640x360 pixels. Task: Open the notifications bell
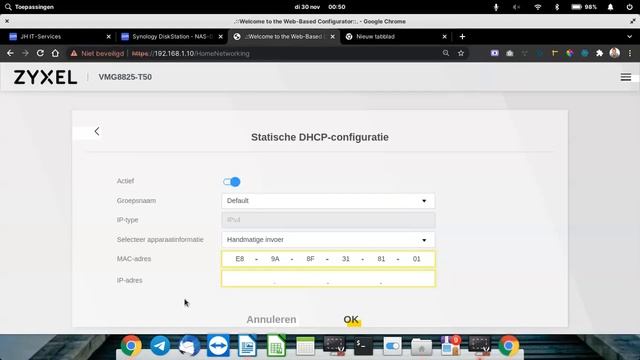pos(610,7)
